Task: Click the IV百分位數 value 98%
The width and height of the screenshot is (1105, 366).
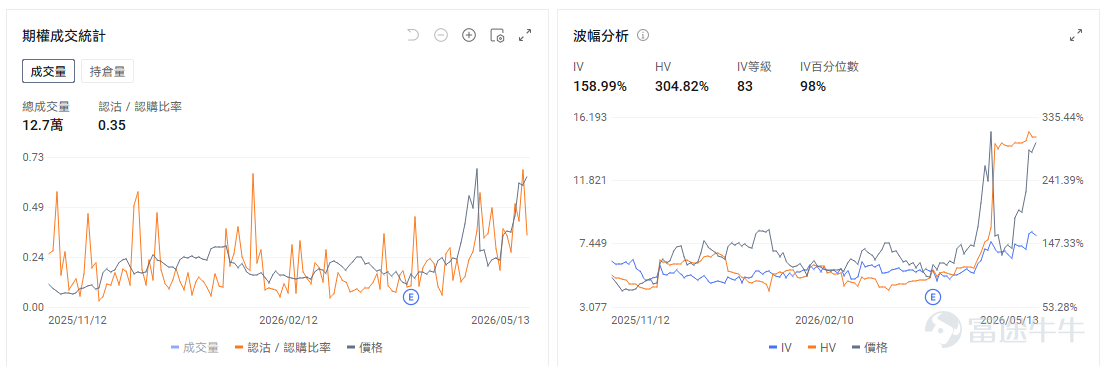Action: [x=813, y=86]
